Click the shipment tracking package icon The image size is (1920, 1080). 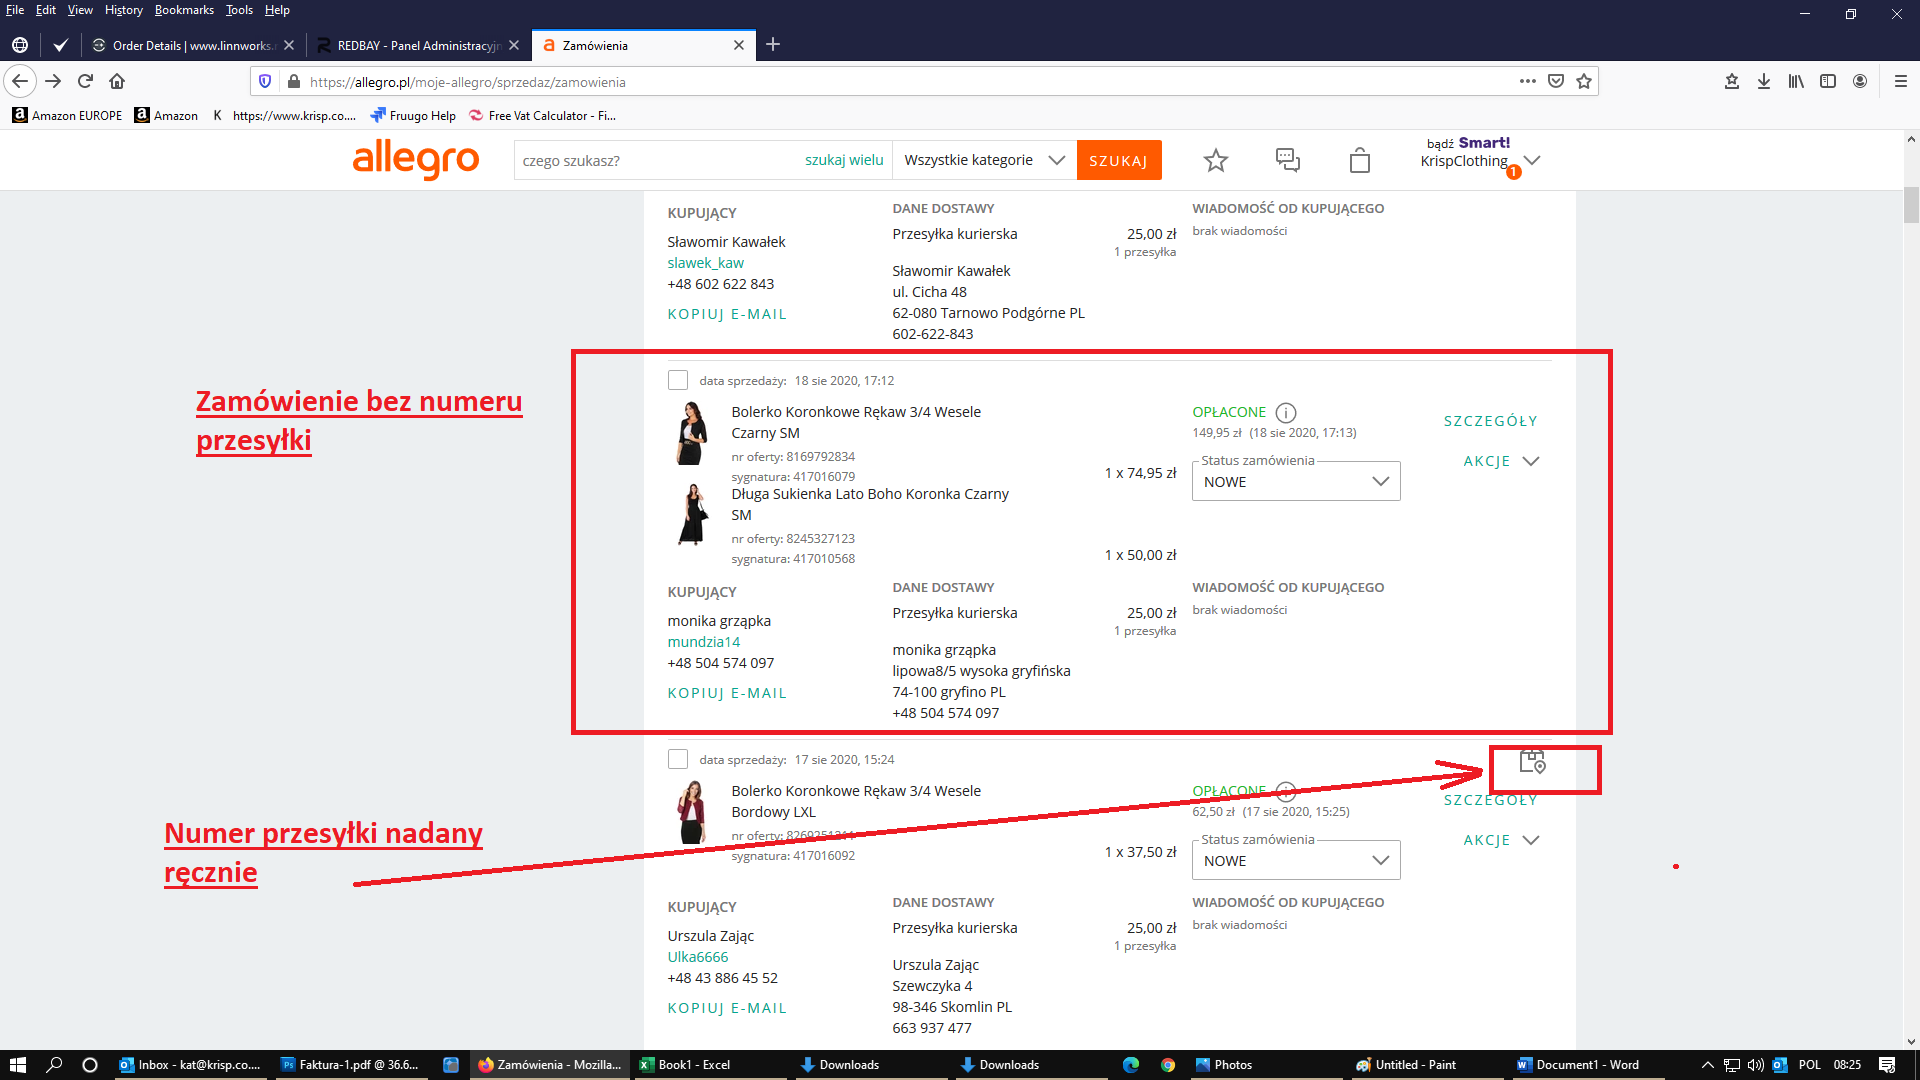(1532, 762)
